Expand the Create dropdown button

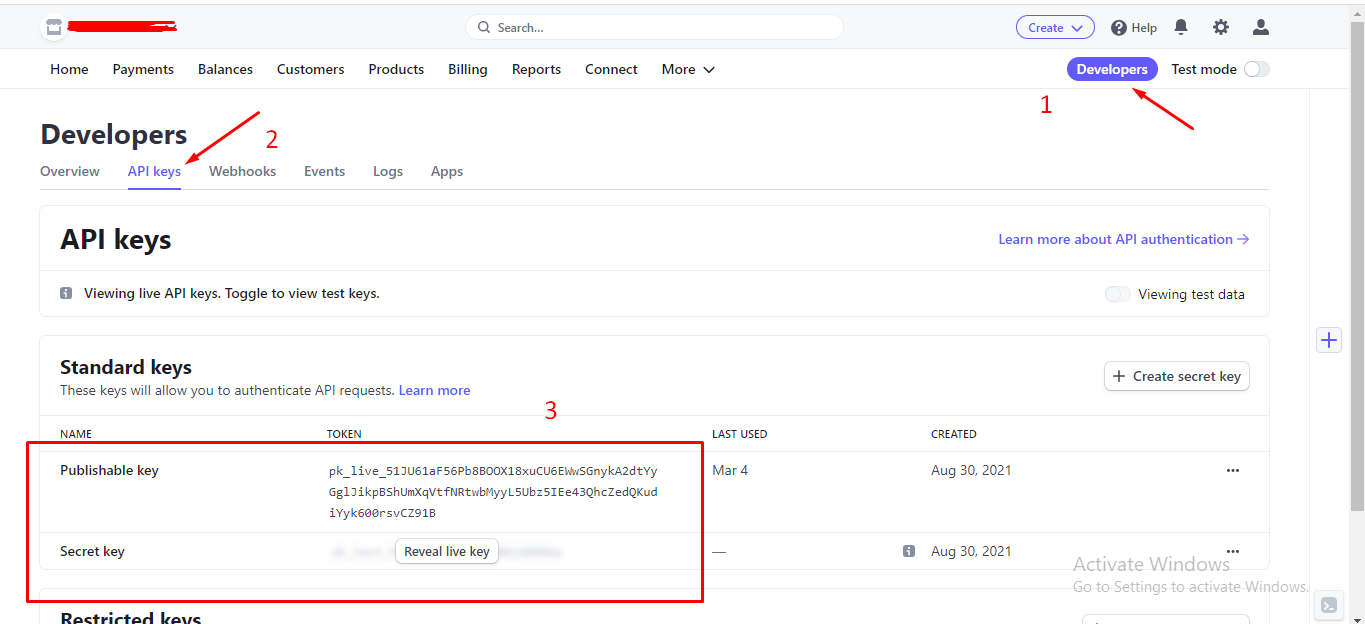point(1055,28)
